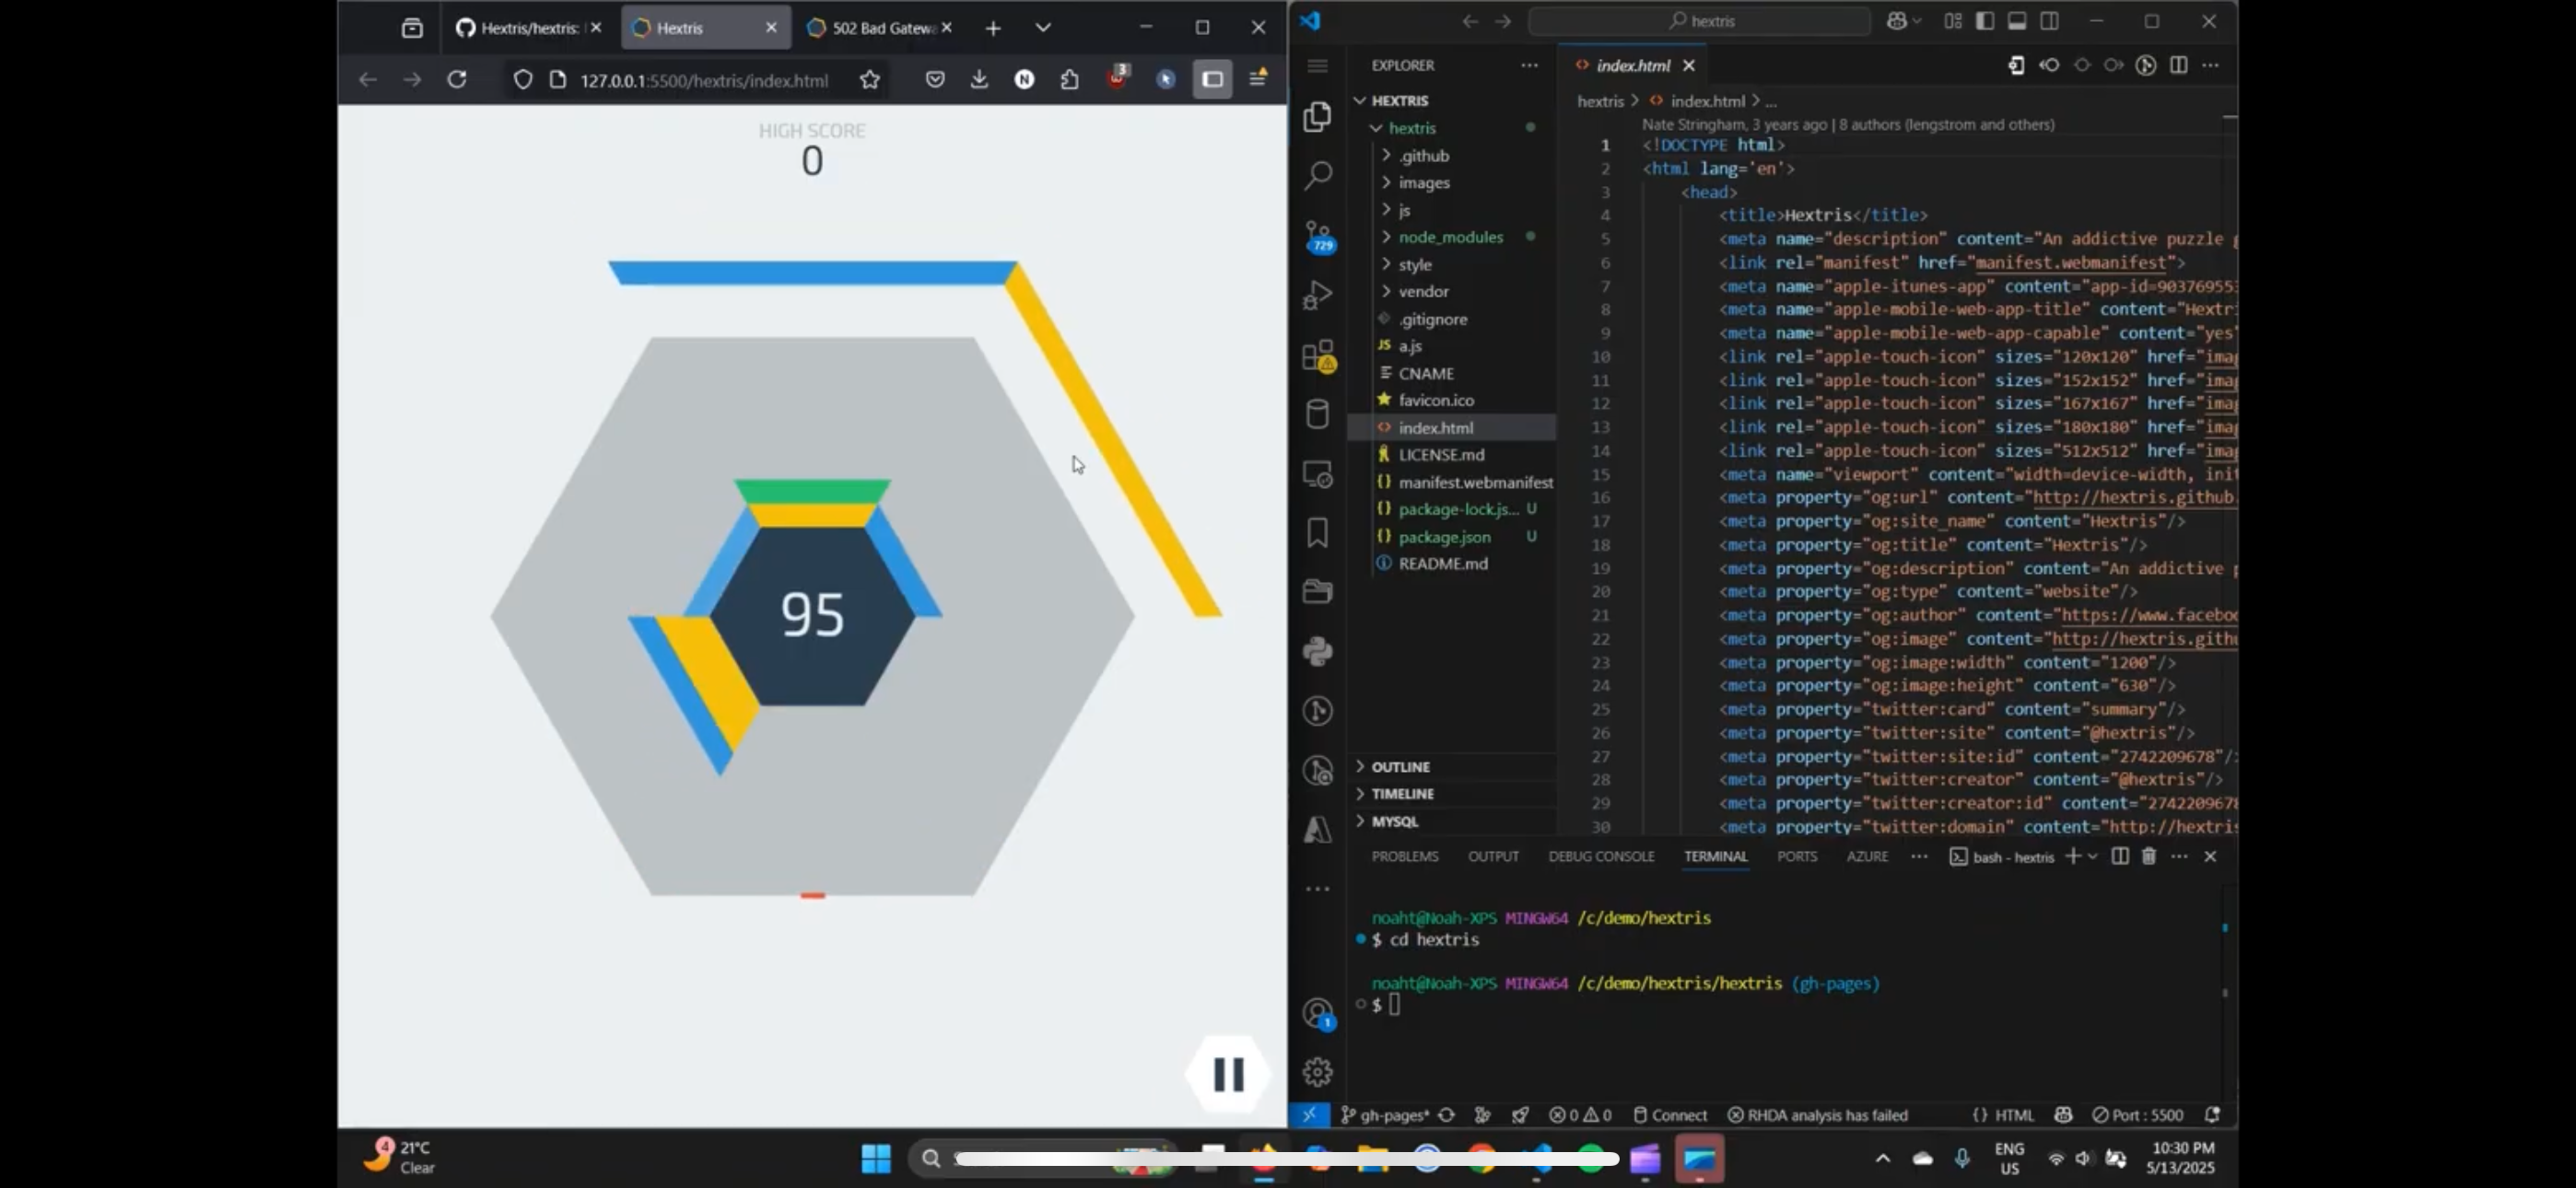Kill terminal with trash icon
This screenshot has width=2576, height=1188.
2148,856
